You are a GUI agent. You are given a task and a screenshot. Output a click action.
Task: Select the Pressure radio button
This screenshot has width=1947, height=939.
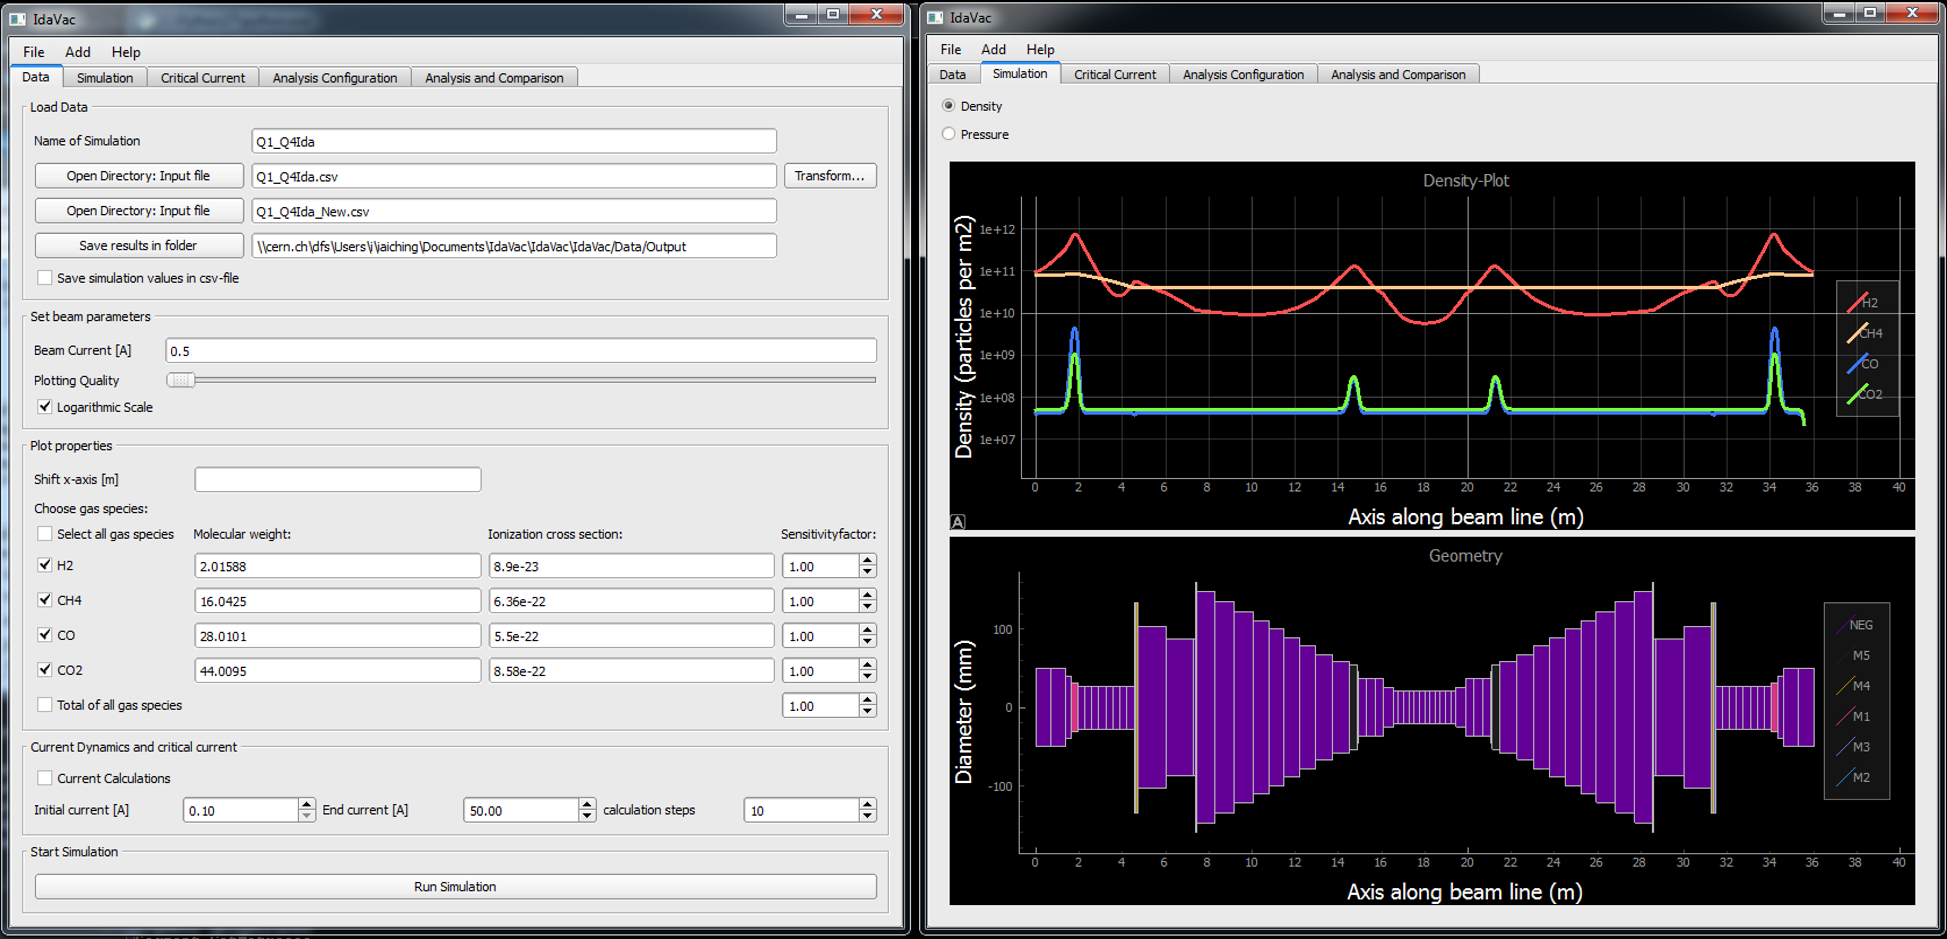pyautogui.click(x=949, y=134)
